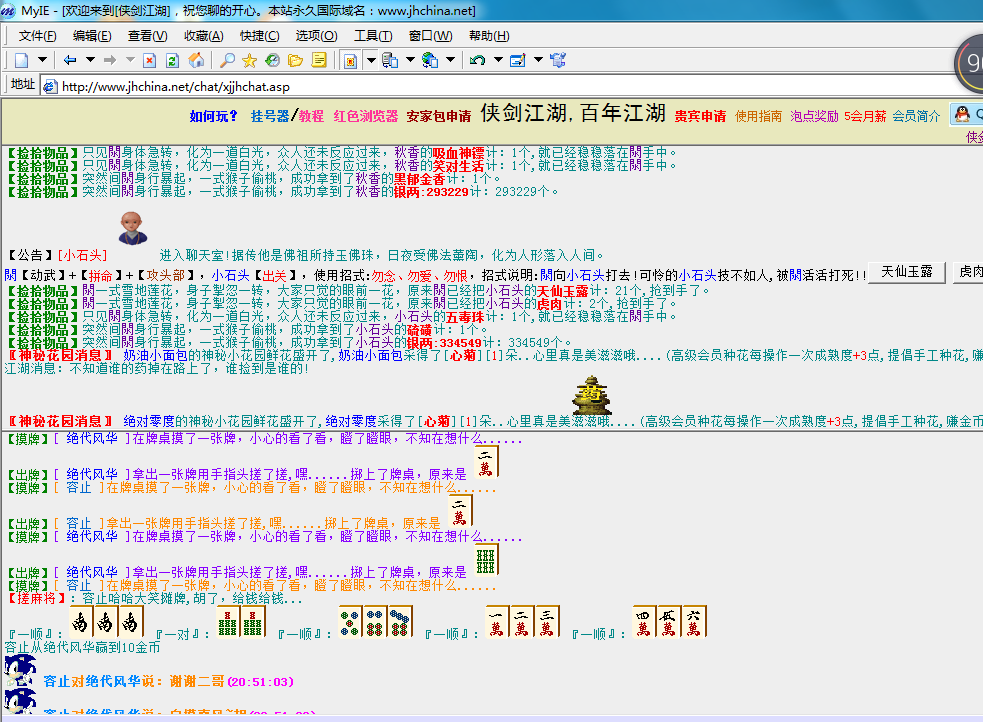Open the 教程 link
This screenshot has width=983, height=722.
311,116
